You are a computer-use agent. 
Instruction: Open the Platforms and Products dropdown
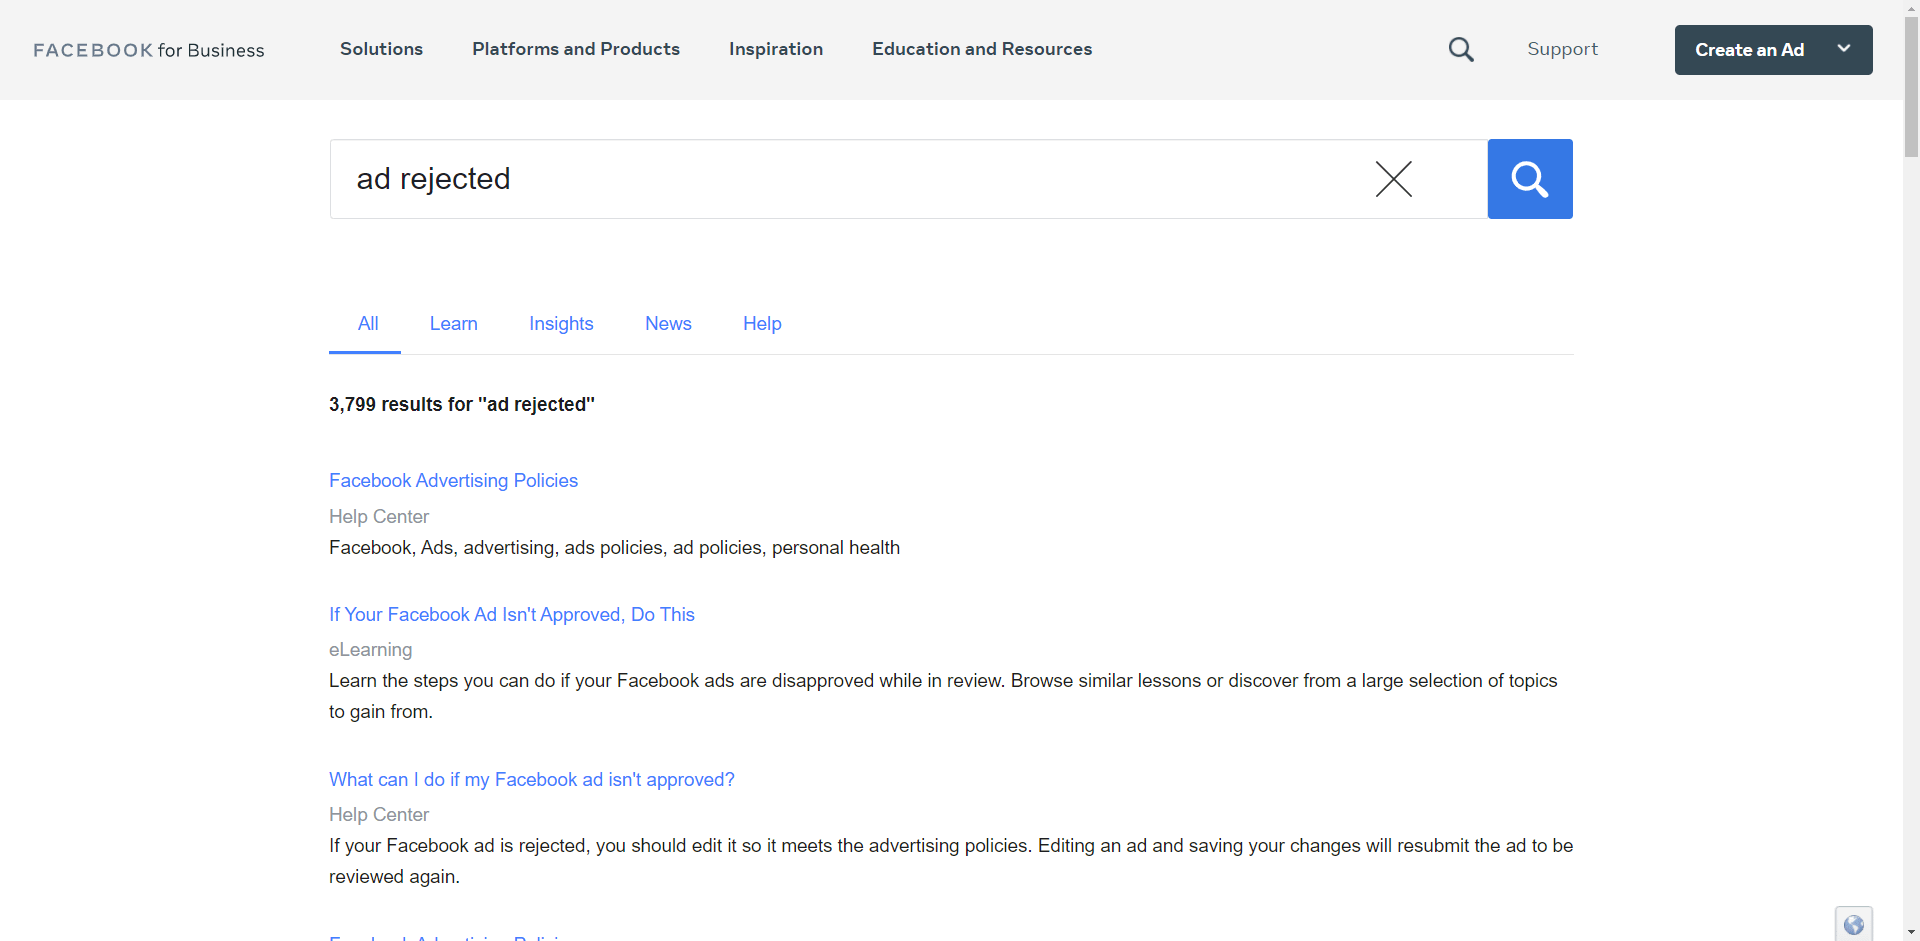[575, 49]
